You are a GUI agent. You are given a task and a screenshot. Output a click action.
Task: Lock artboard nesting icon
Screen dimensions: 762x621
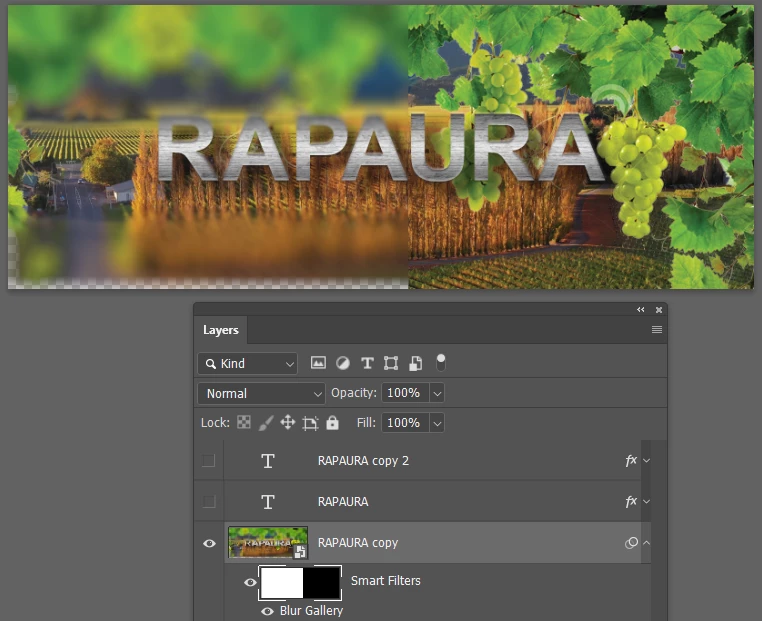click(x=310, y=423)
